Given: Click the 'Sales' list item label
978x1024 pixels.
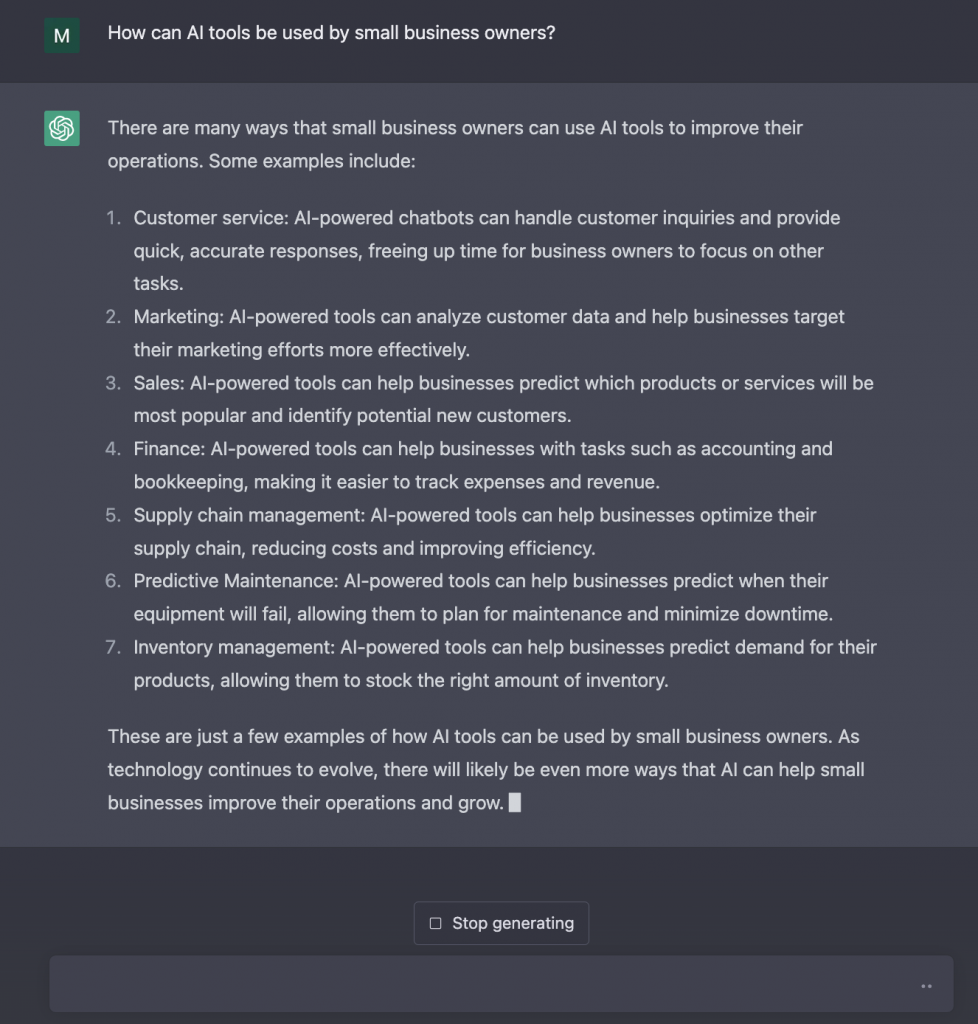Looking at the screenshot, I should (x=157, y=383).
